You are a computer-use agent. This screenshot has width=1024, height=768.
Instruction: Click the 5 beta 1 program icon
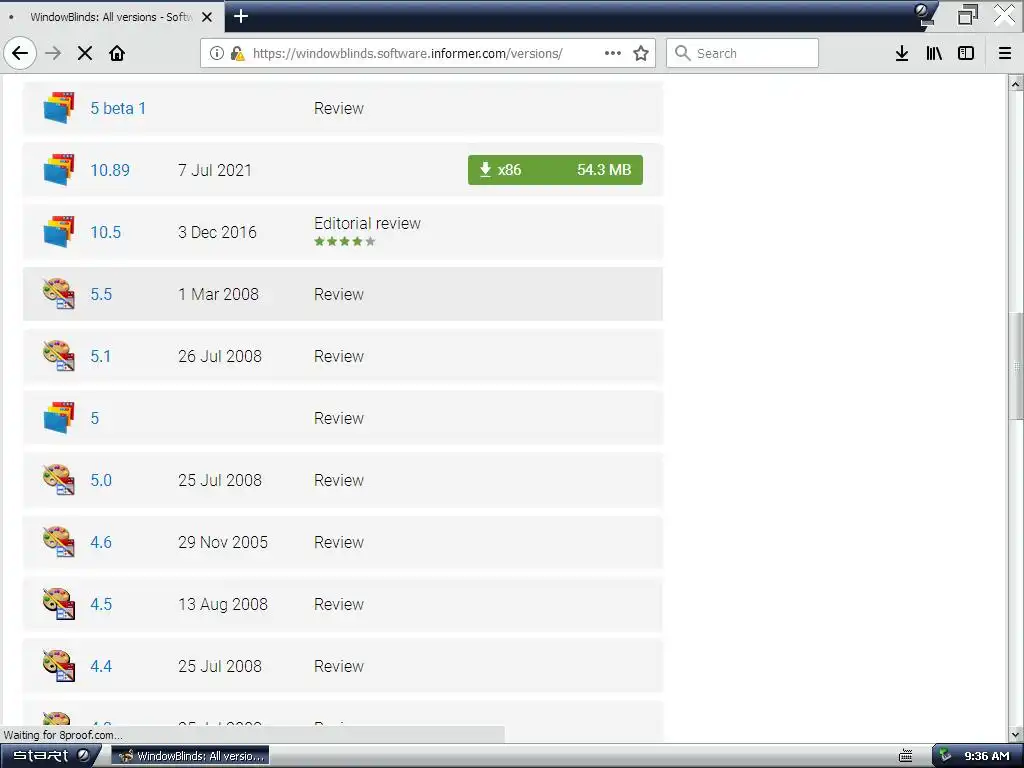pyautogui.click(x=59, y=108)
